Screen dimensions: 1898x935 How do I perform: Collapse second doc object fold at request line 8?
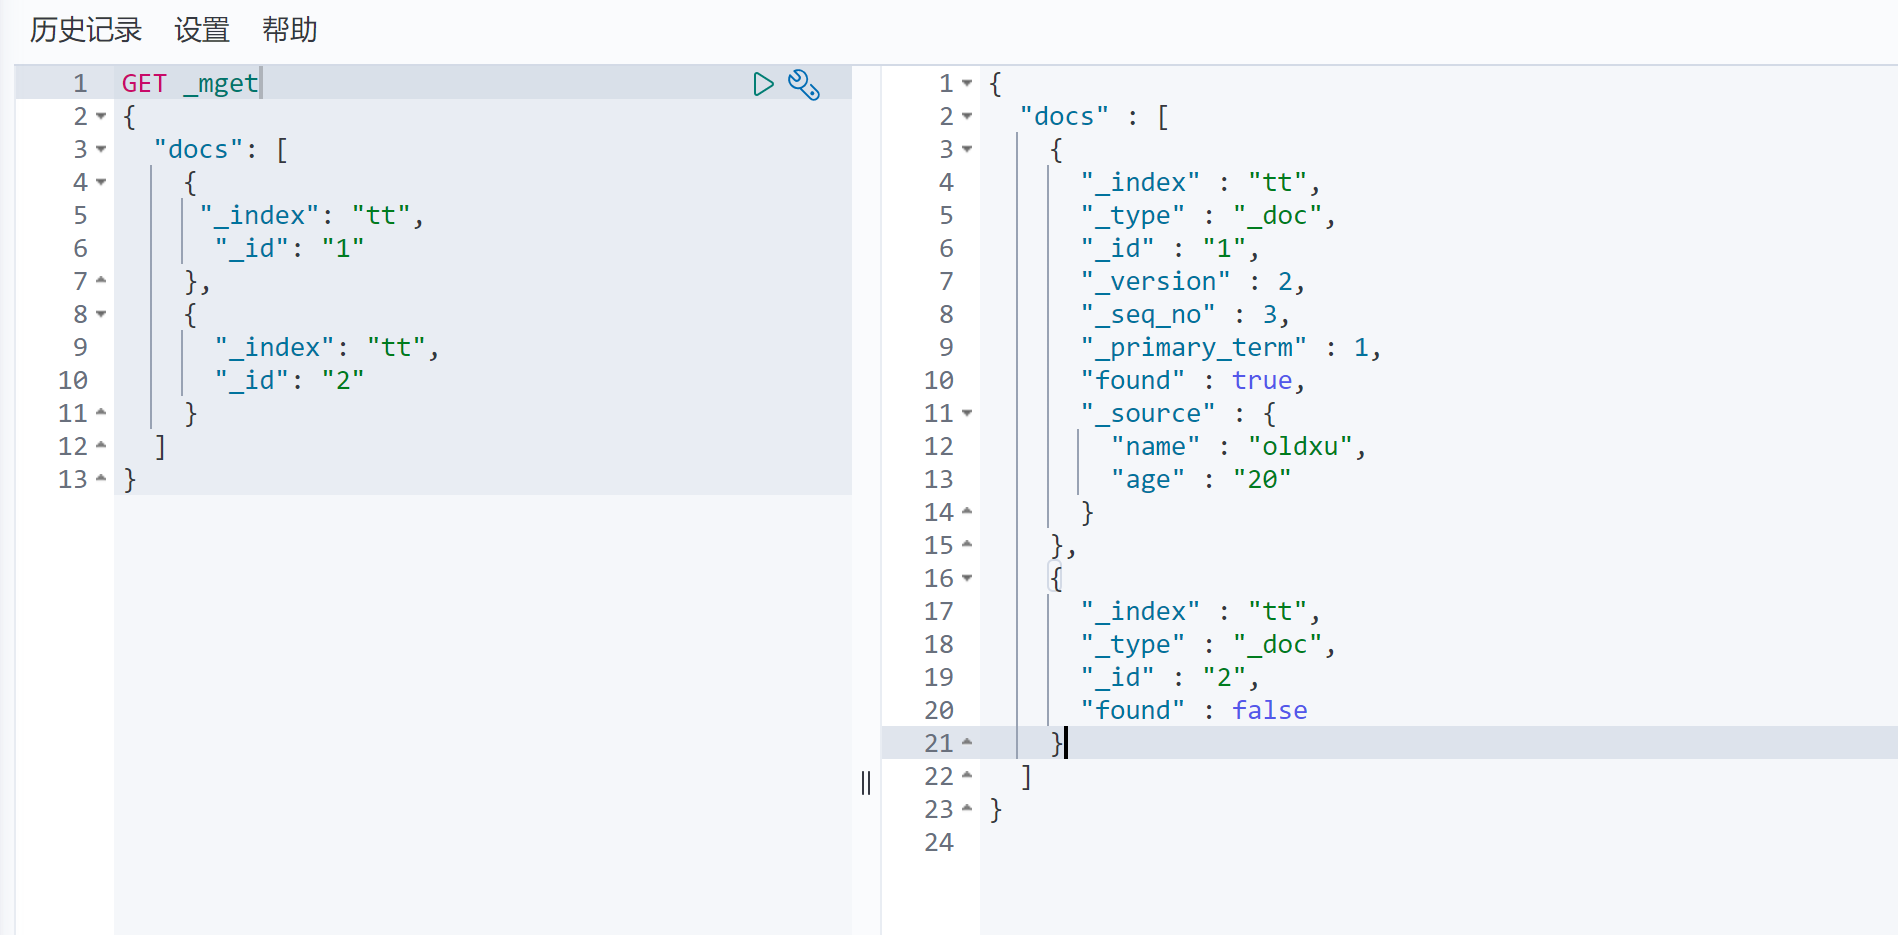point(101,315)
